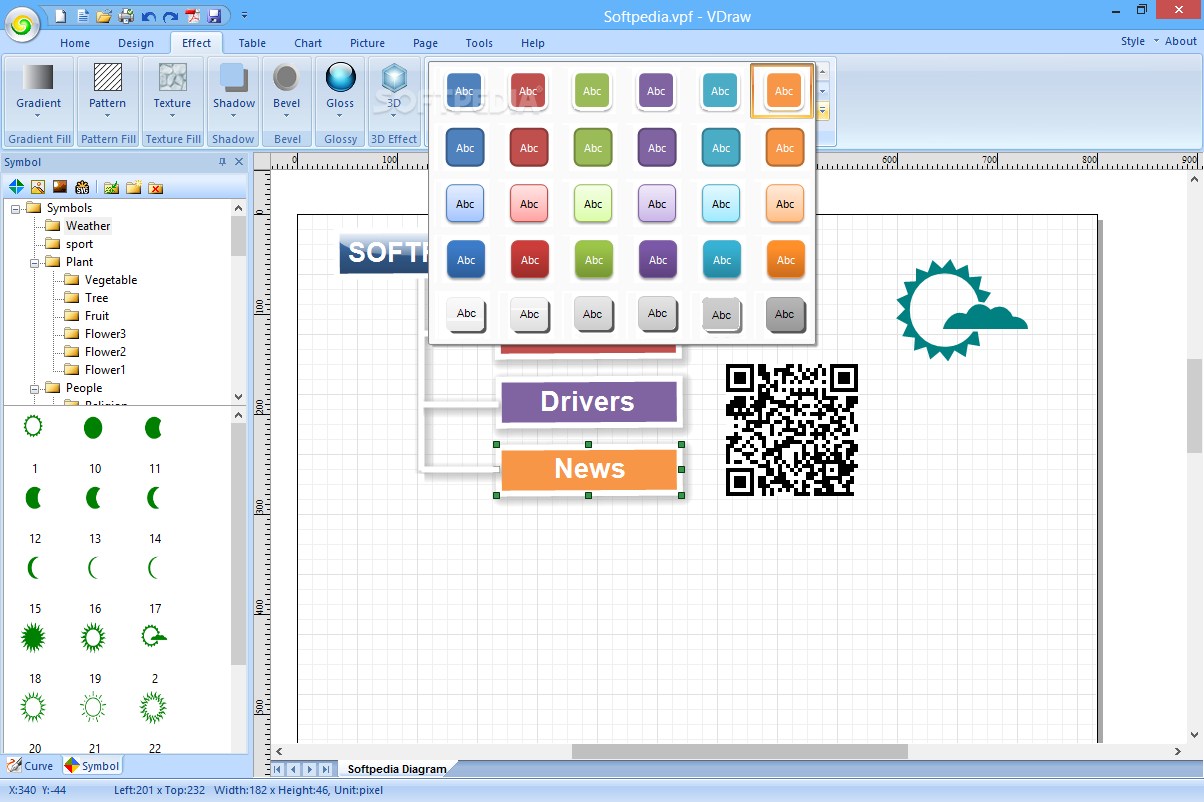Undo the last action
Image resolution: width=1204 pixels, height=802 pixels.
click(x=148, y=16)
